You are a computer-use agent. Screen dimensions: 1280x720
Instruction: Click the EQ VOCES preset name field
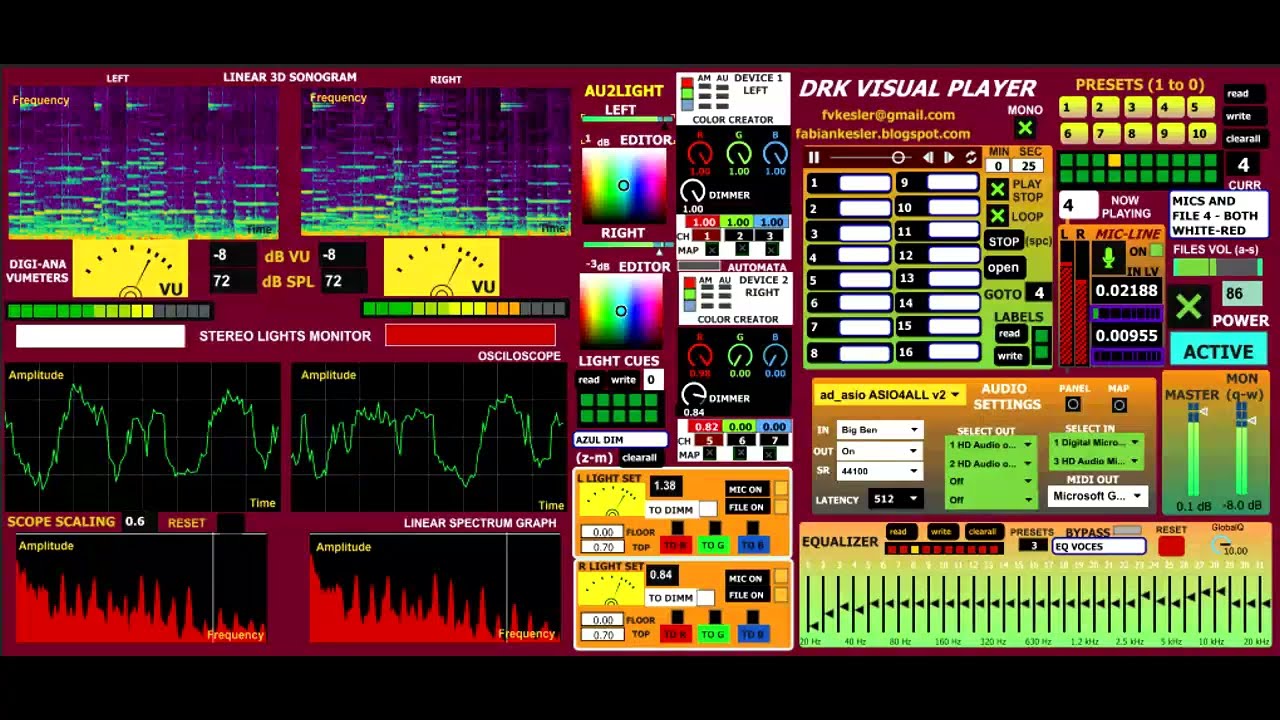1099,547
